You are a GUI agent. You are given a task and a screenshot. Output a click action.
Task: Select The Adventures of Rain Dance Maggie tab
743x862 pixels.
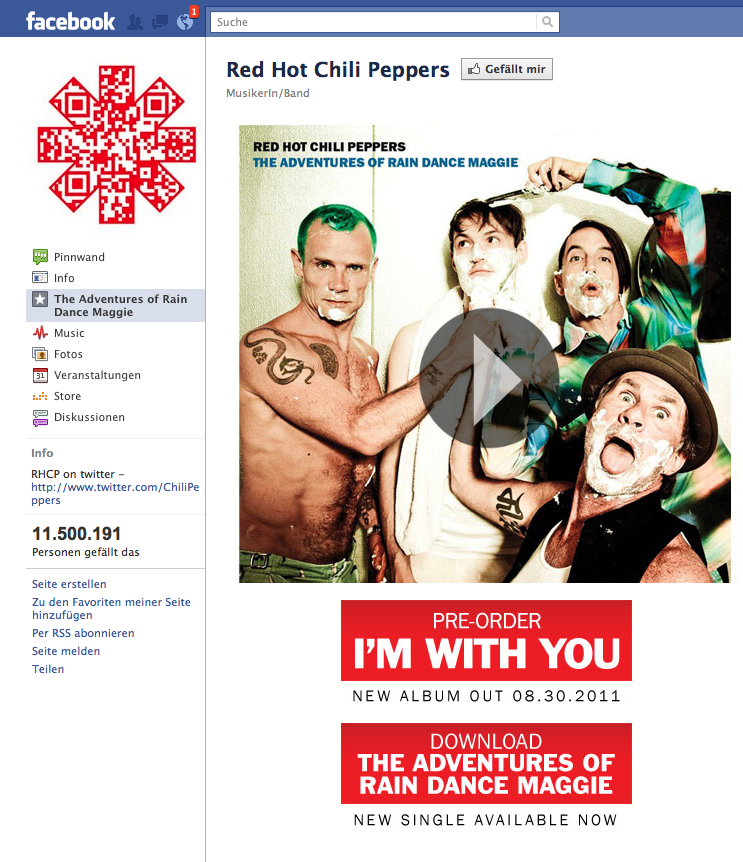click(115, 305)
